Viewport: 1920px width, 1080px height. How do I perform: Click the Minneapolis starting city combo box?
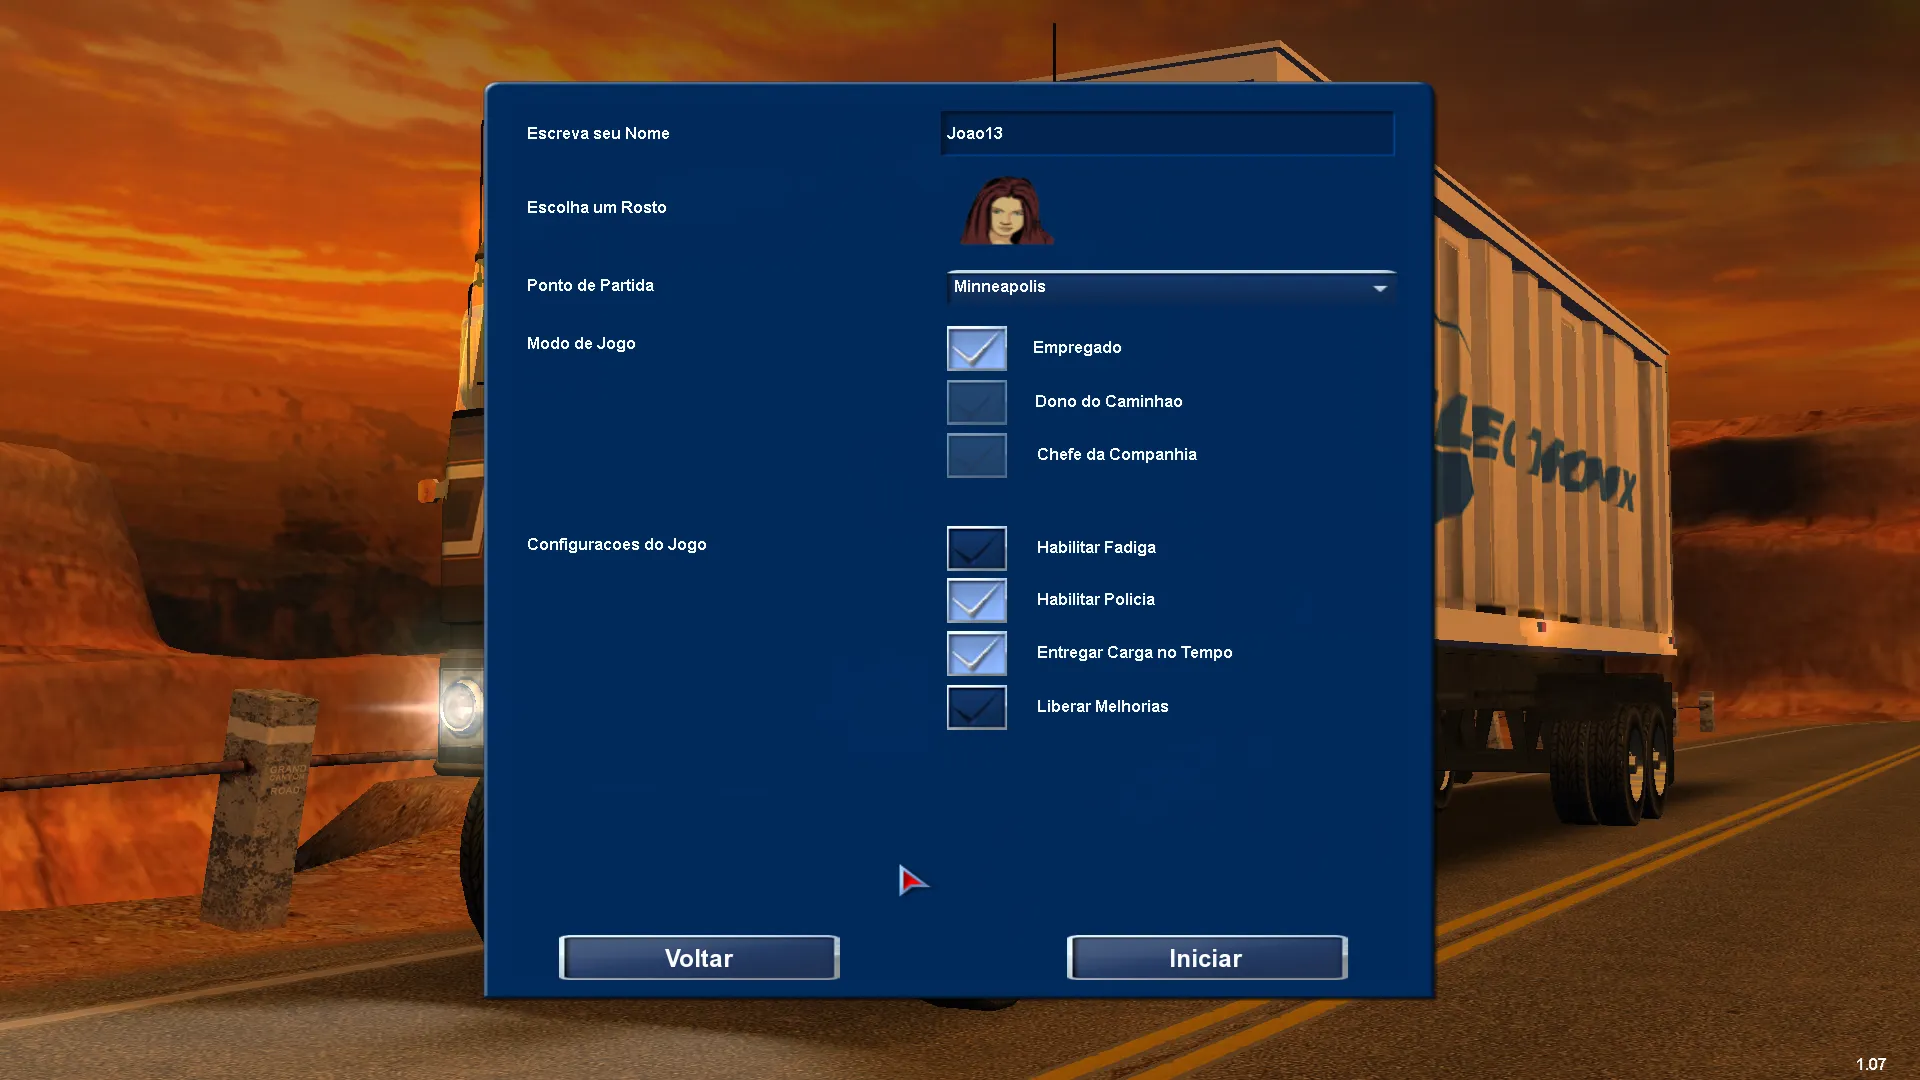(x=1170, y=287)
